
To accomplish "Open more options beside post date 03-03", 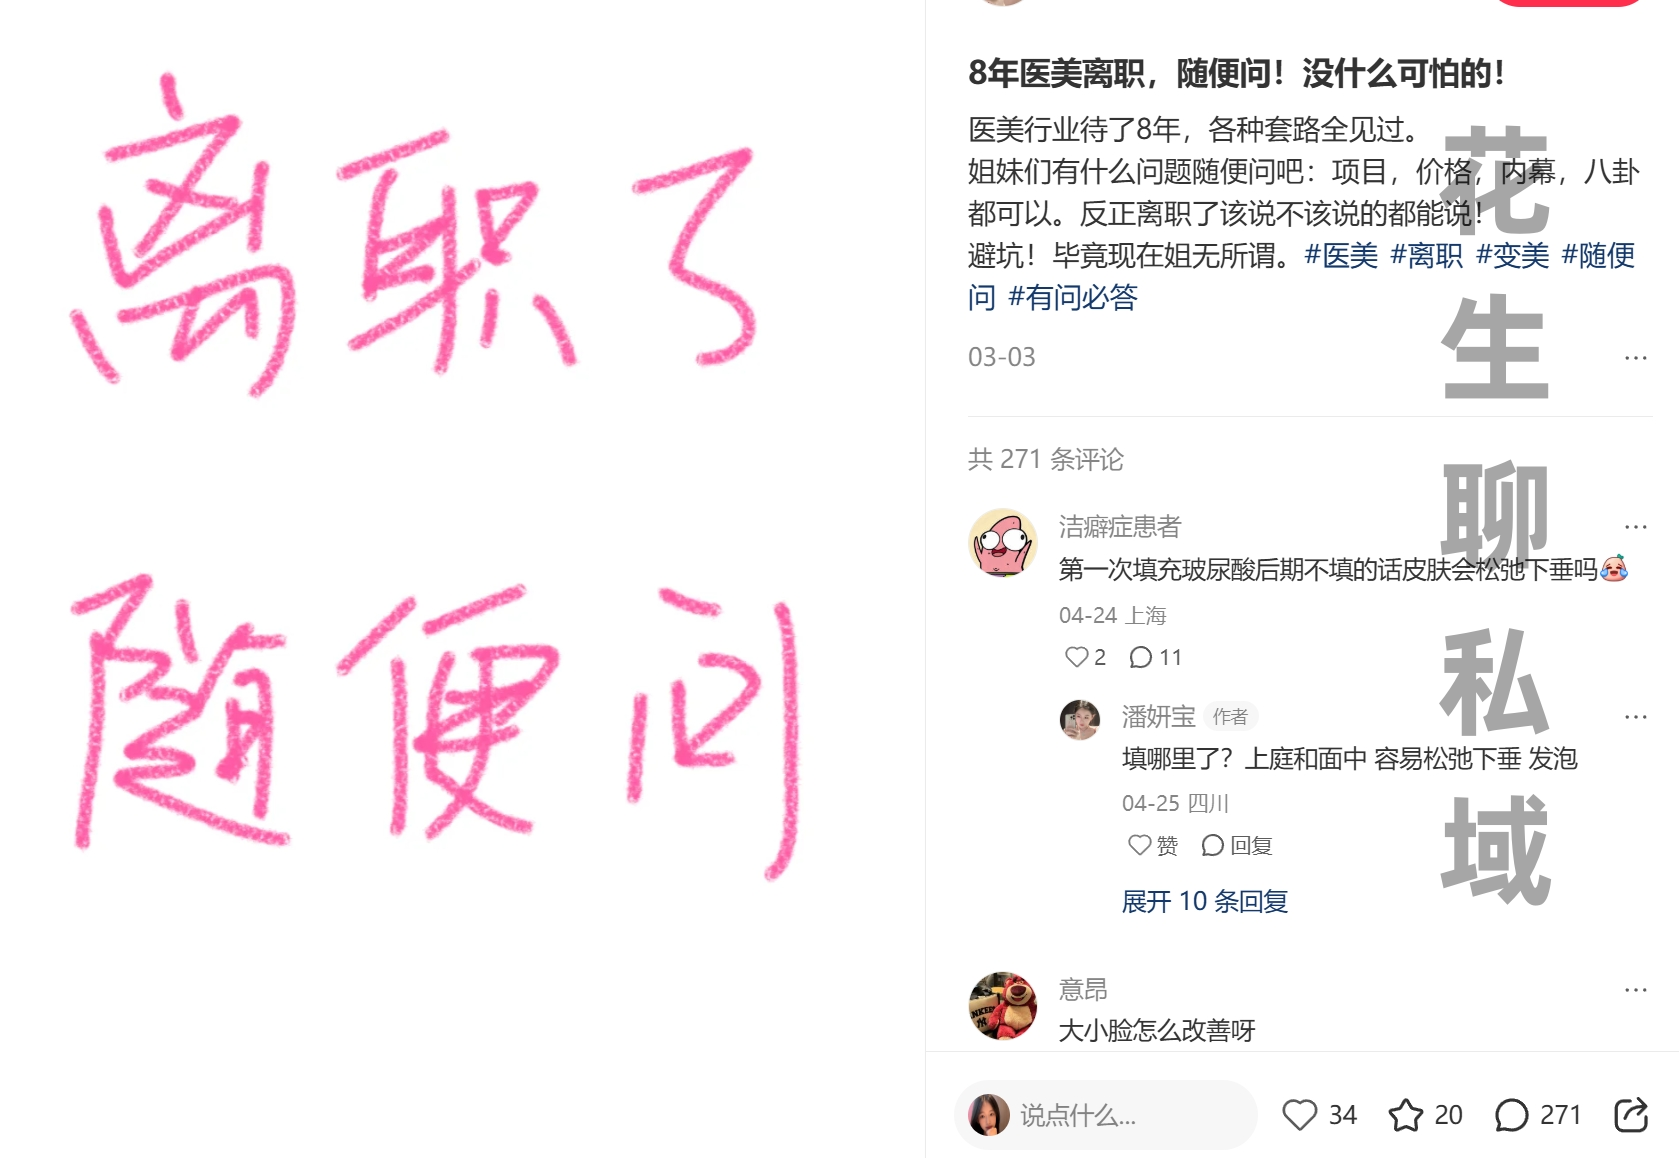I will (x=1636, y=358).
